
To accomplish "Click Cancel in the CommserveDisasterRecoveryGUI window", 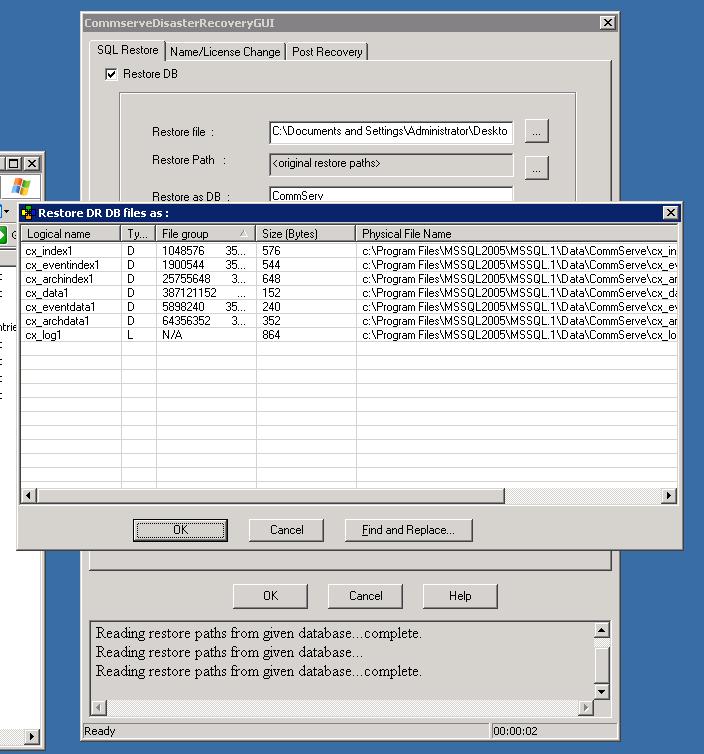I will click(365, 596).
